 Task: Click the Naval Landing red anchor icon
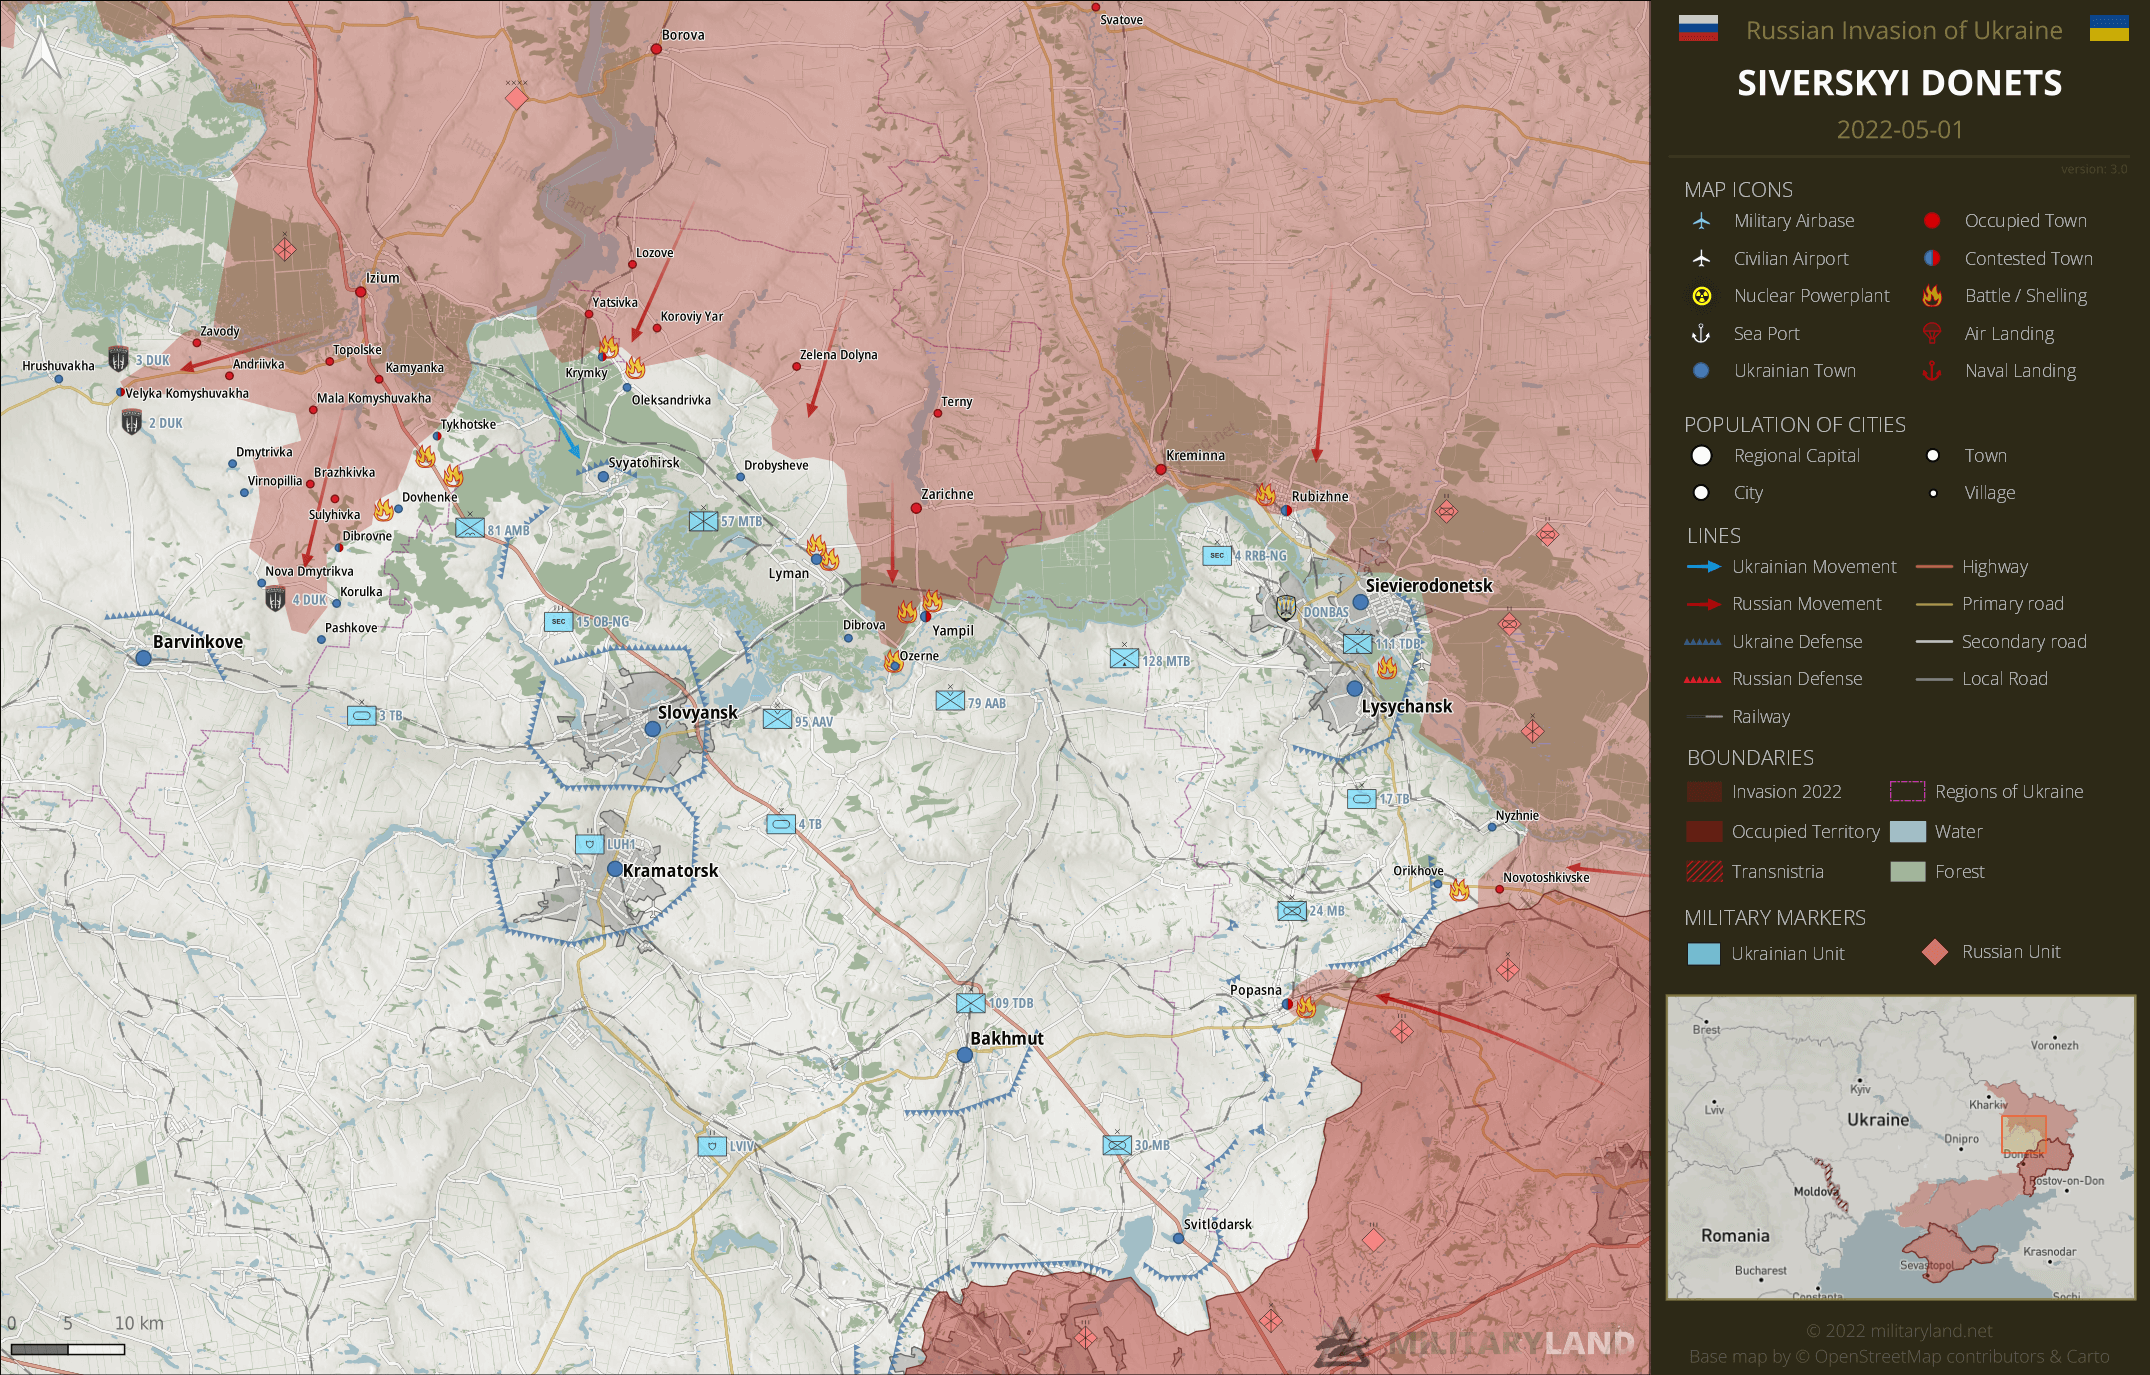coord(1932,371)
